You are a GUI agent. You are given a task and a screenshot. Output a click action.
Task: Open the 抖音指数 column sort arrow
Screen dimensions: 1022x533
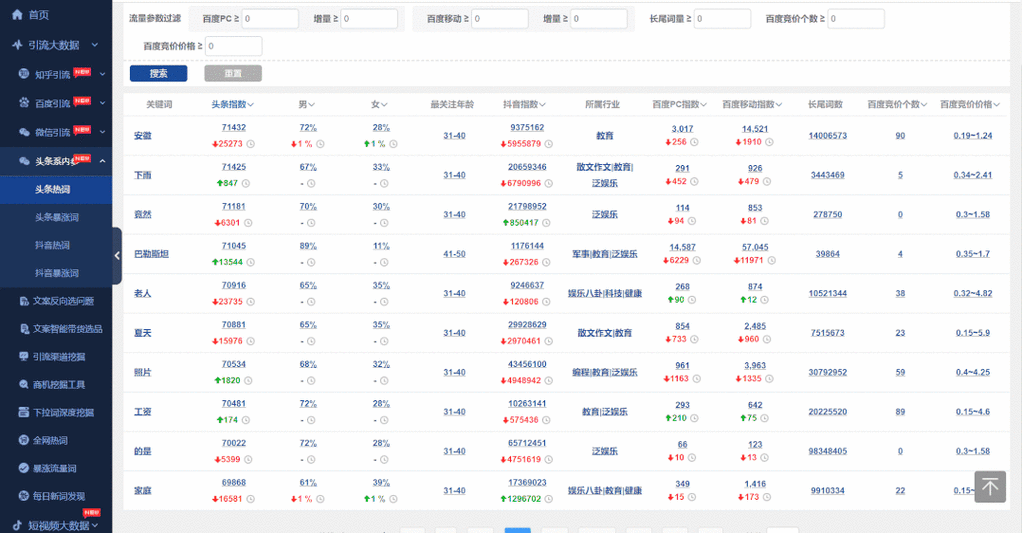(x=543, y=105)
